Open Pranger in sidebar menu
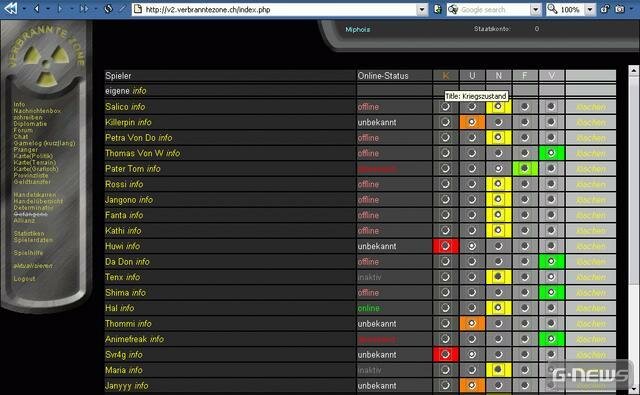This screenshot has height=395, width=640. pyautogui.click(x=25, y=150)
